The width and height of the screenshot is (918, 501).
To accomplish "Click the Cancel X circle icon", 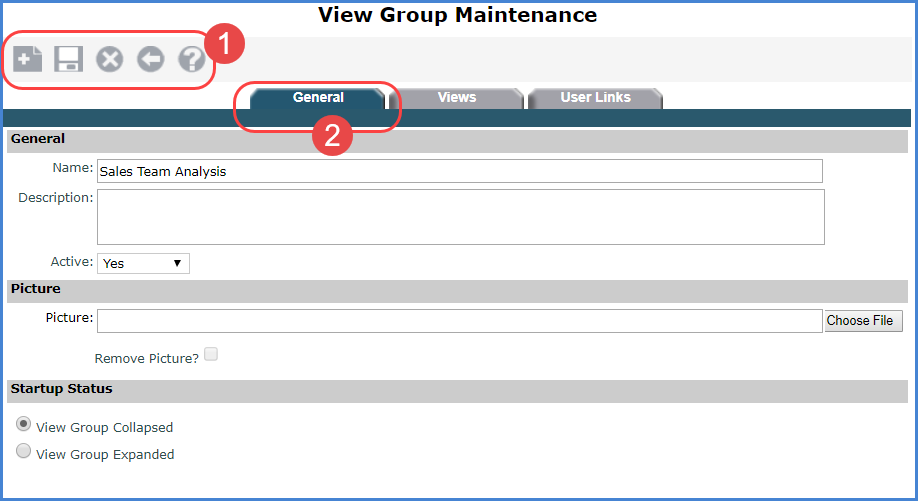I will [x=109, y=60].
